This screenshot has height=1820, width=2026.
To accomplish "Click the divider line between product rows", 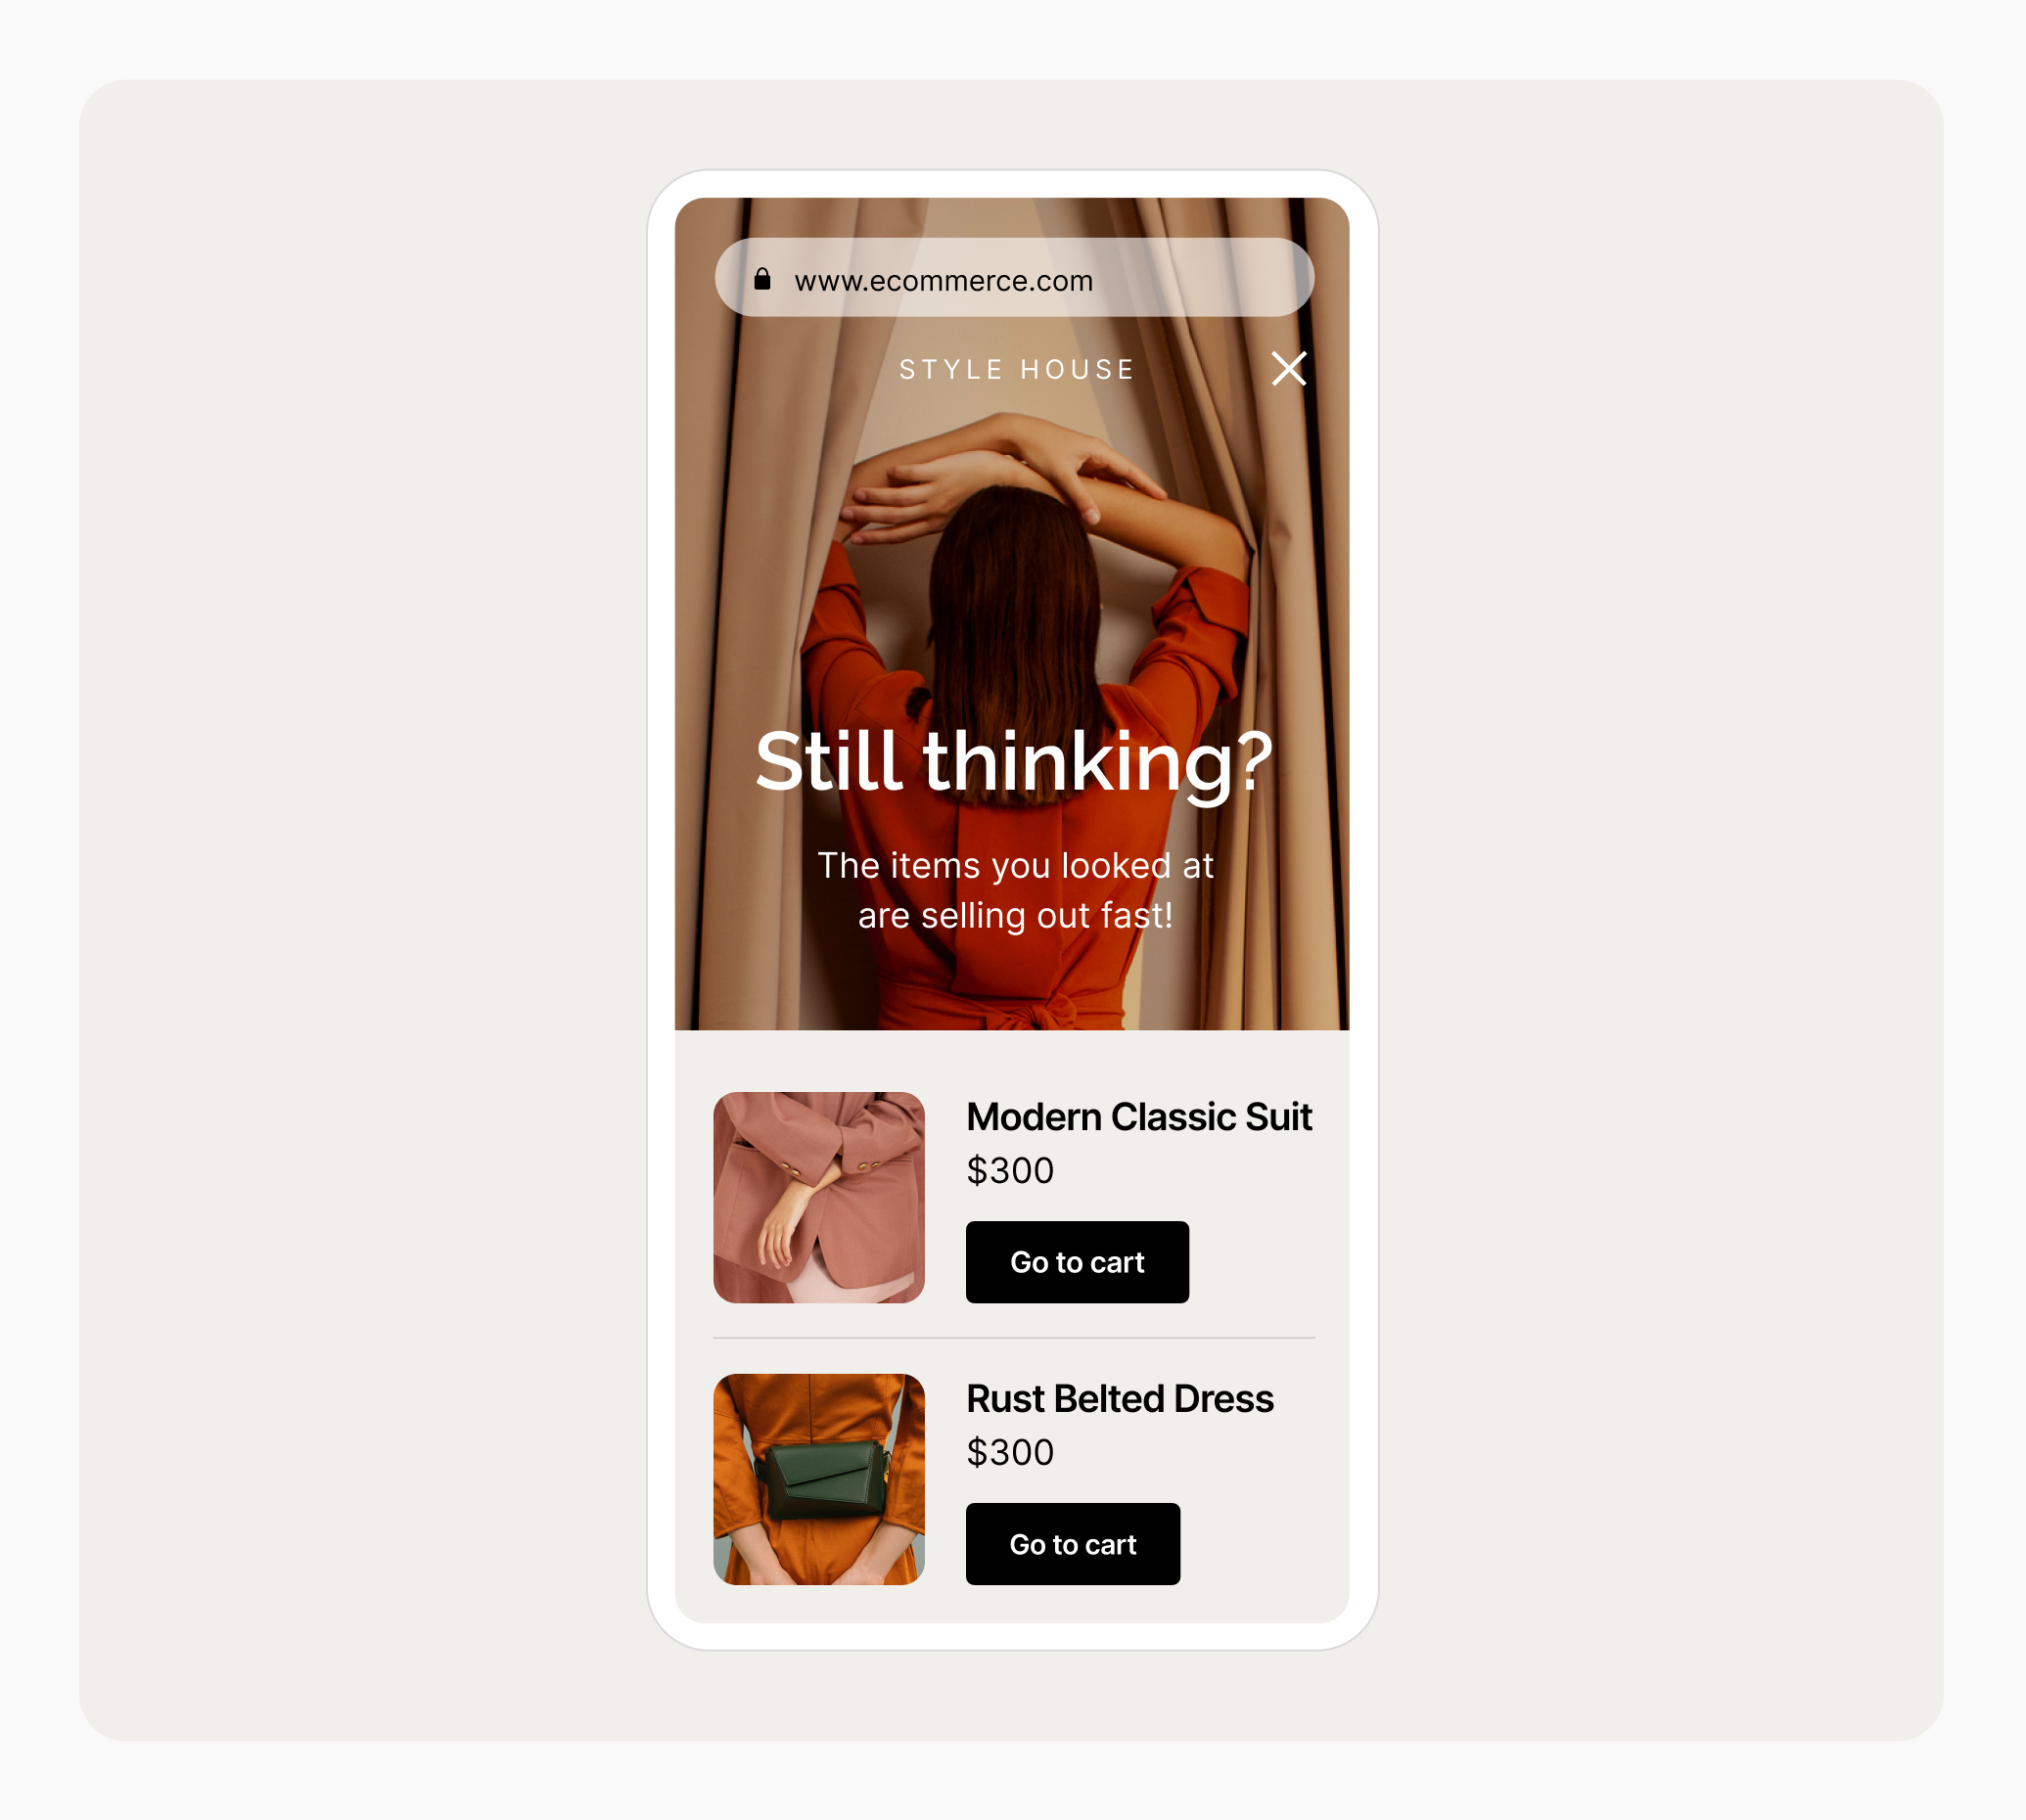I will pyautogui.click(x=1014, y=1338).
